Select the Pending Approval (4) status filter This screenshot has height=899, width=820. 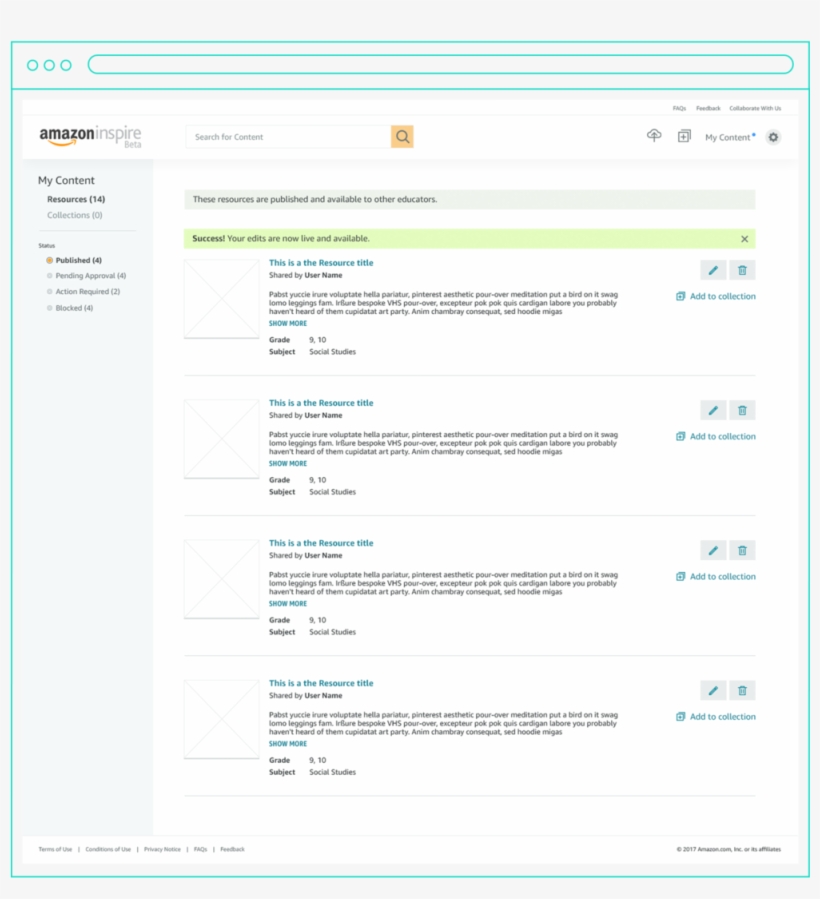tap(90, 276)
